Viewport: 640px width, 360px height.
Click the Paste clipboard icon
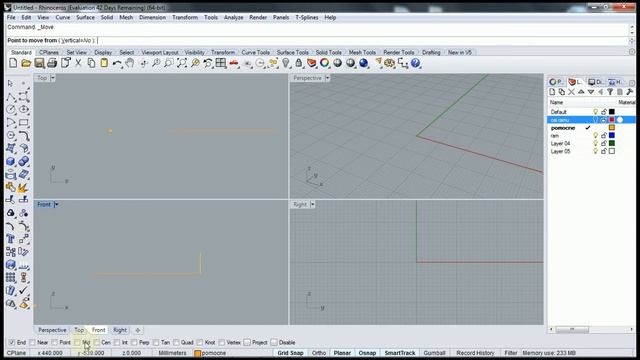point(104,63)
